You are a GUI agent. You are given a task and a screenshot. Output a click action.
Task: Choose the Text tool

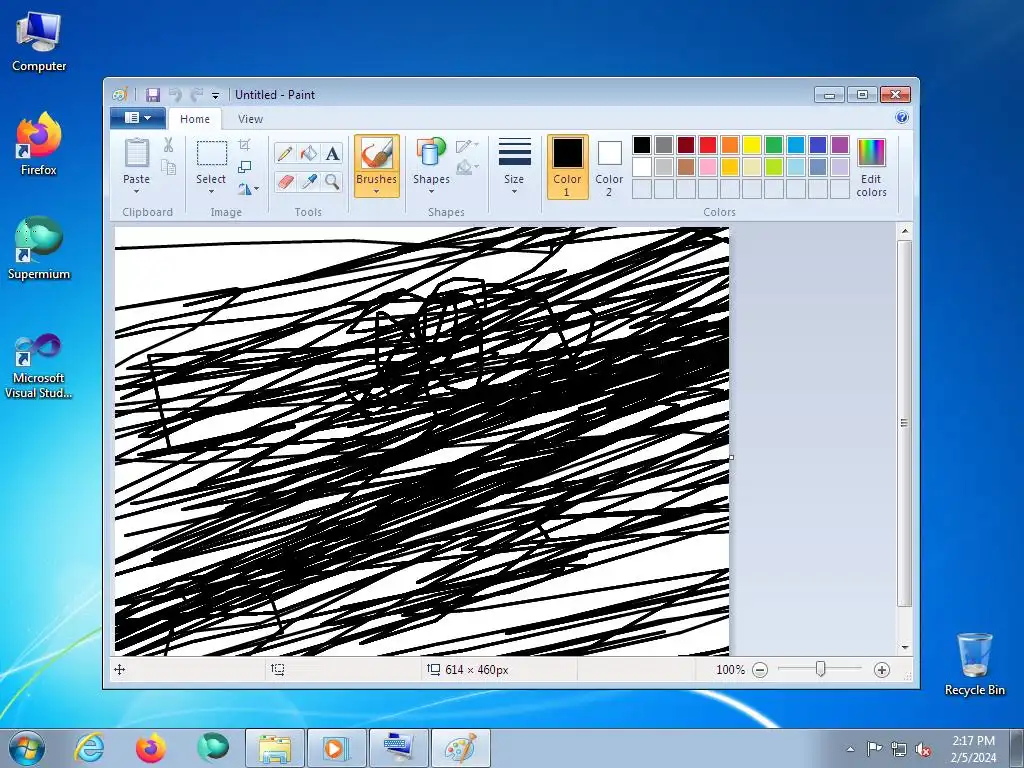[x=332, y=153]
